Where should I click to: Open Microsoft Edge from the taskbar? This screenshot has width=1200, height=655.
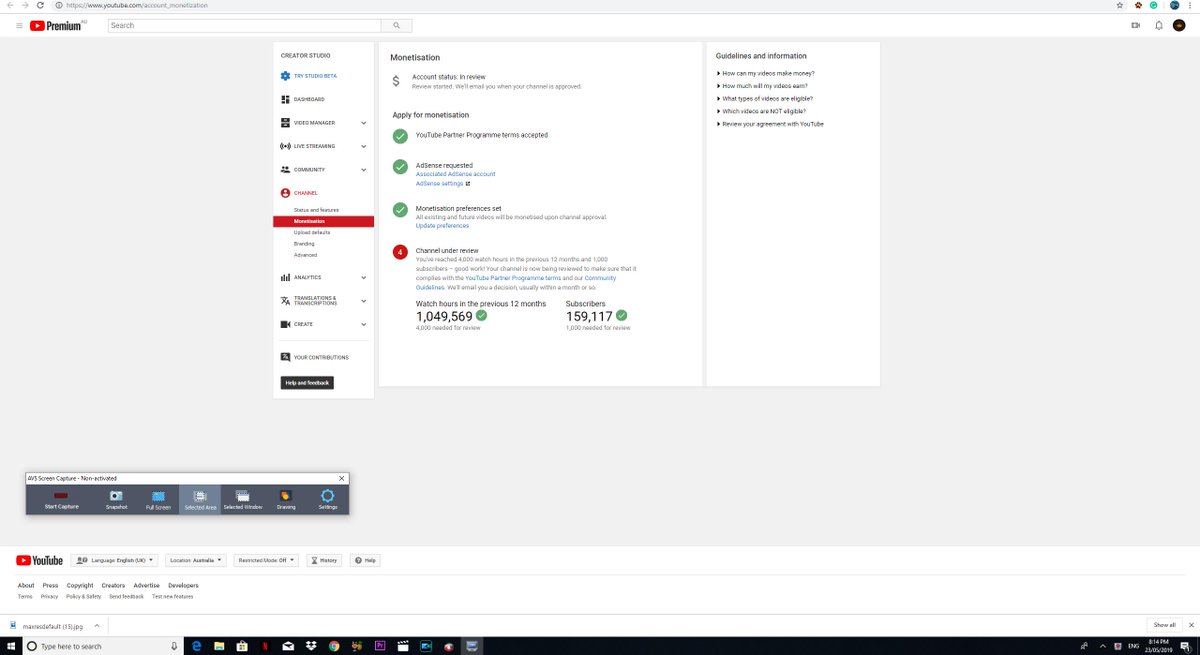[197, 646]
